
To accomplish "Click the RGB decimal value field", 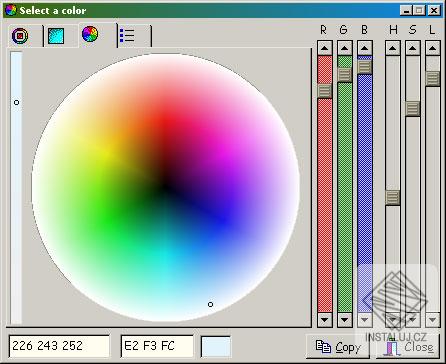I will tap(59, 346).
